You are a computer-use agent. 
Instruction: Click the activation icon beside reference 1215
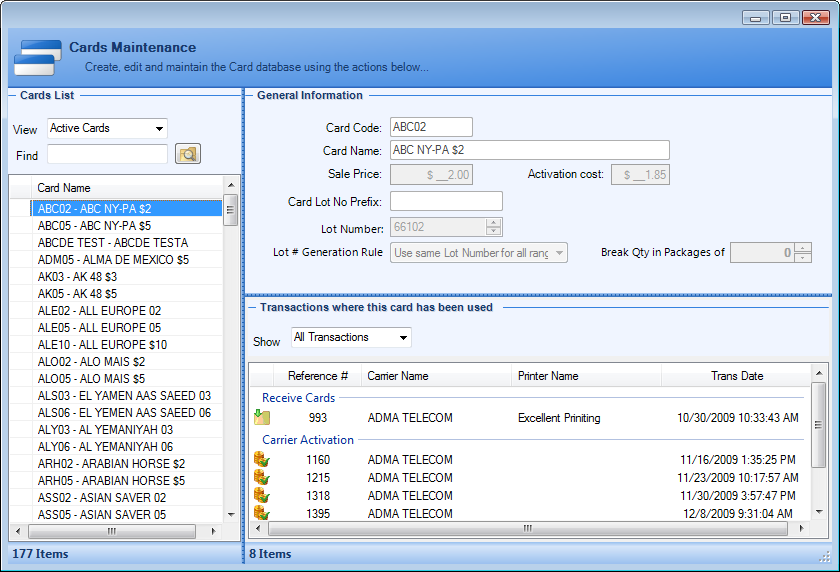point(262,478)
